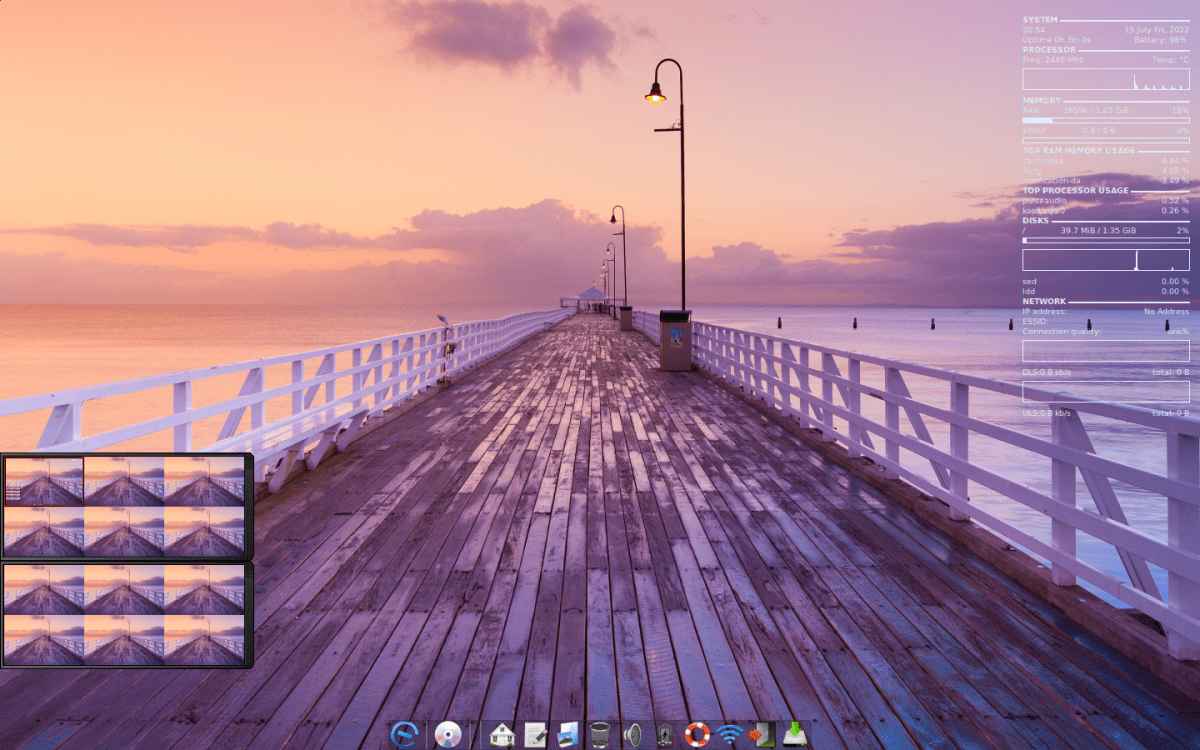1200x750 pixels.
Task: Click the lifebuoy help icon in the dock
Action: (x=697, y=732)
